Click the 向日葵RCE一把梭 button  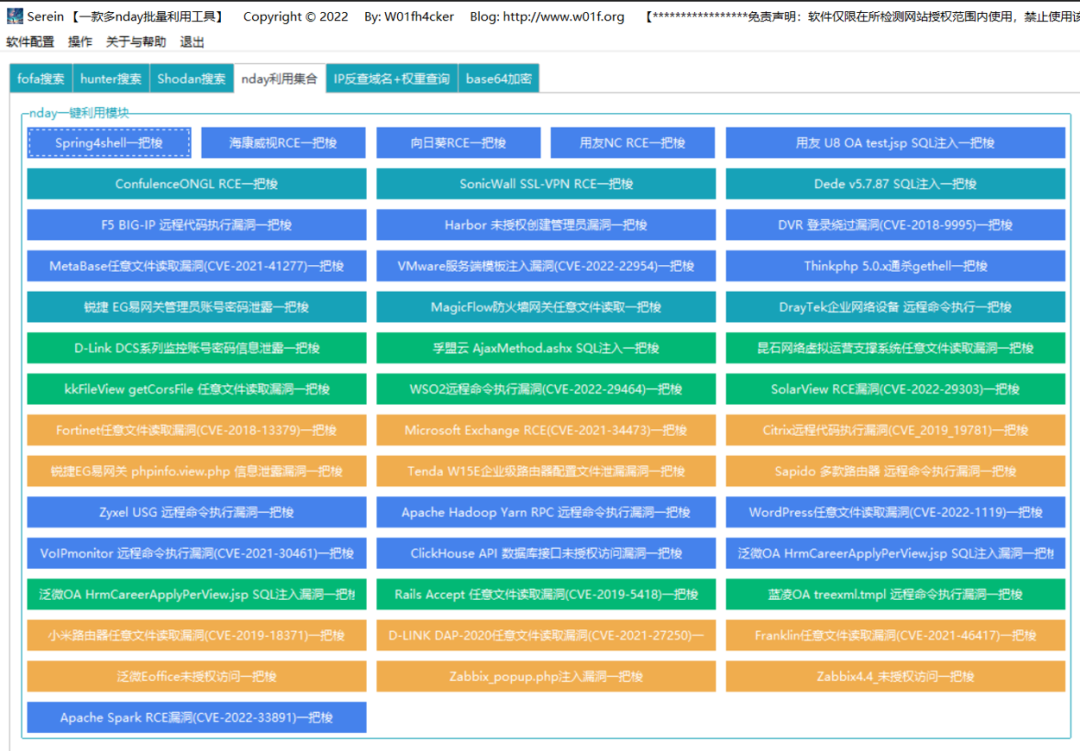458,143
